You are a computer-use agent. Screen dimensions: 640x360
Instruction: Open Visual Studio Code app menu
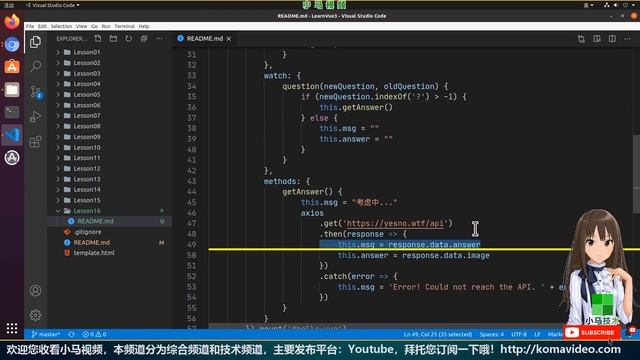53,5
